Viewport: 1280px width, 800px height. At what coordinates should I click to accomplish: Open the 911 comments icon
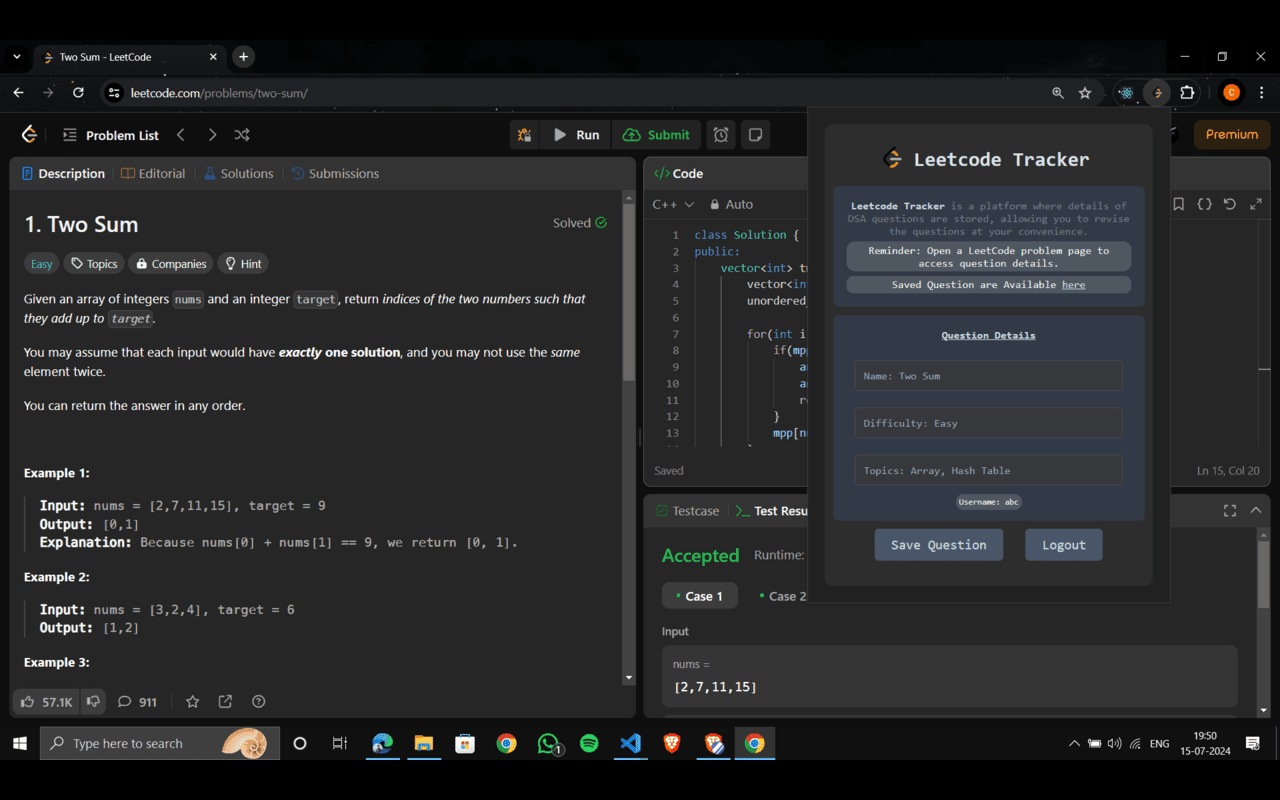137,702
